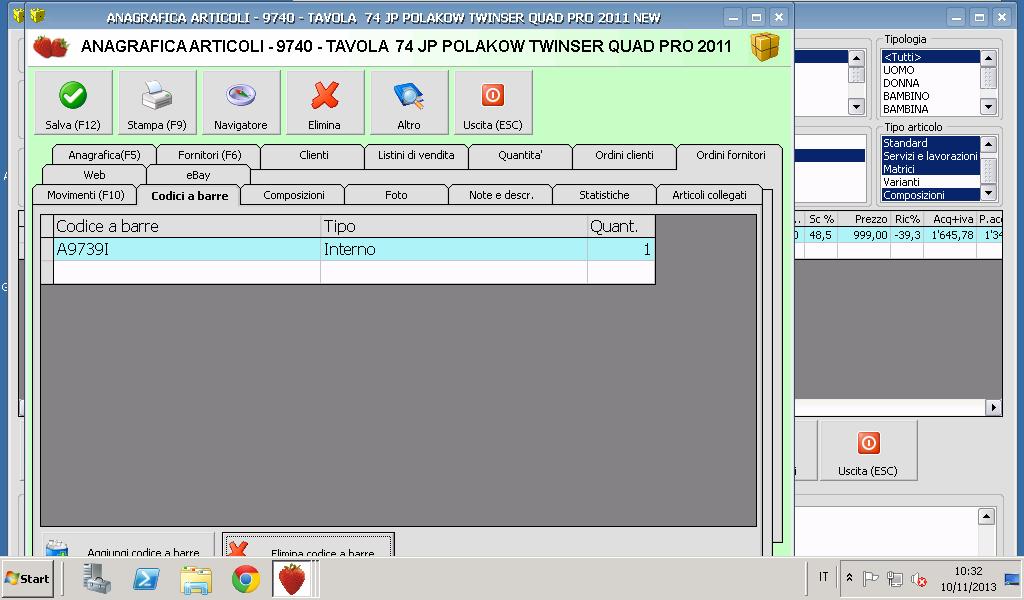Click the muted speaker tray icon
The height and width of the screenshot is (600, 1024).
coord(919,579)
